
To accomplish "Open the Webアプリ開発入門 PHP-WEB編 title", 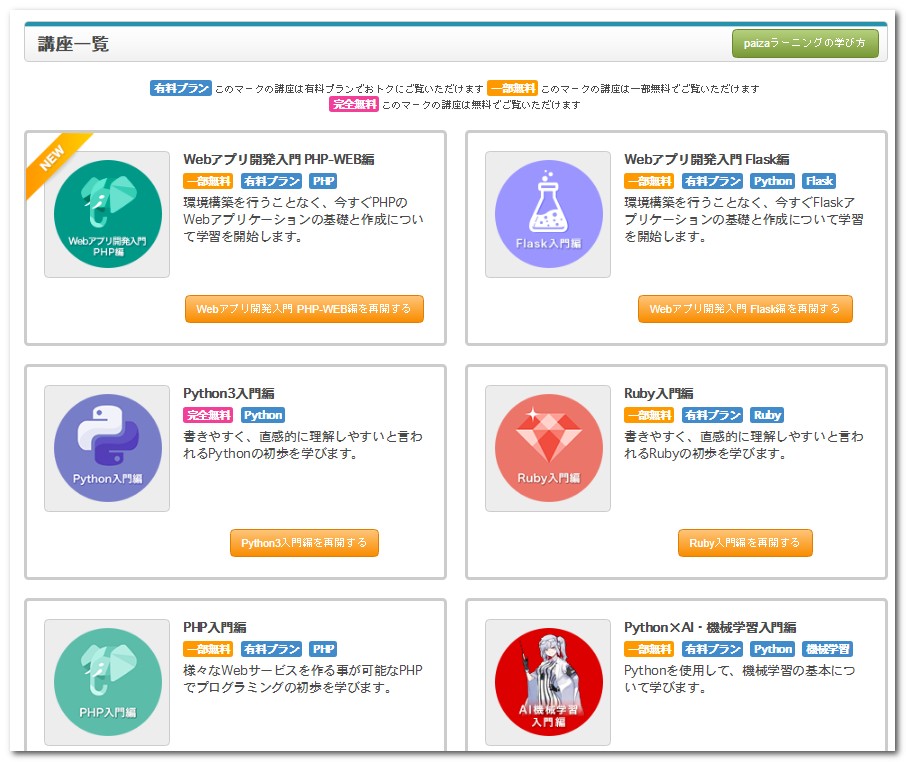I will click(x=279, y=159).
